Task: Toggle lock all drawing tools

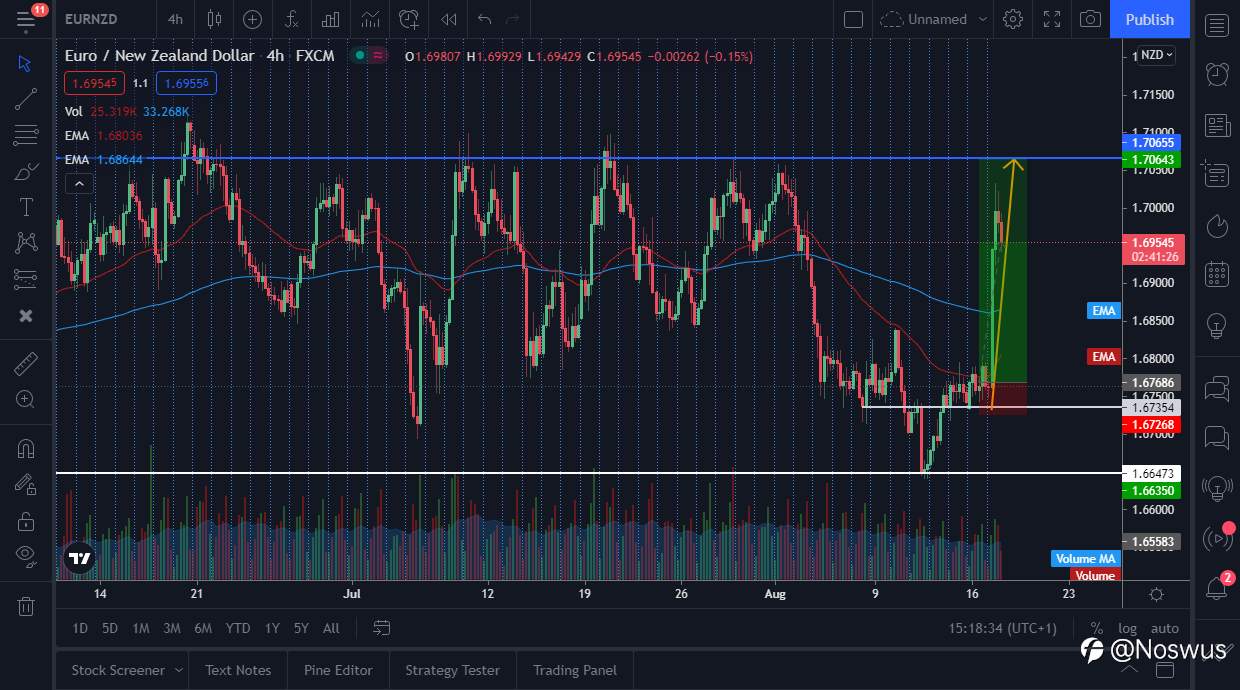Action: 26,521
